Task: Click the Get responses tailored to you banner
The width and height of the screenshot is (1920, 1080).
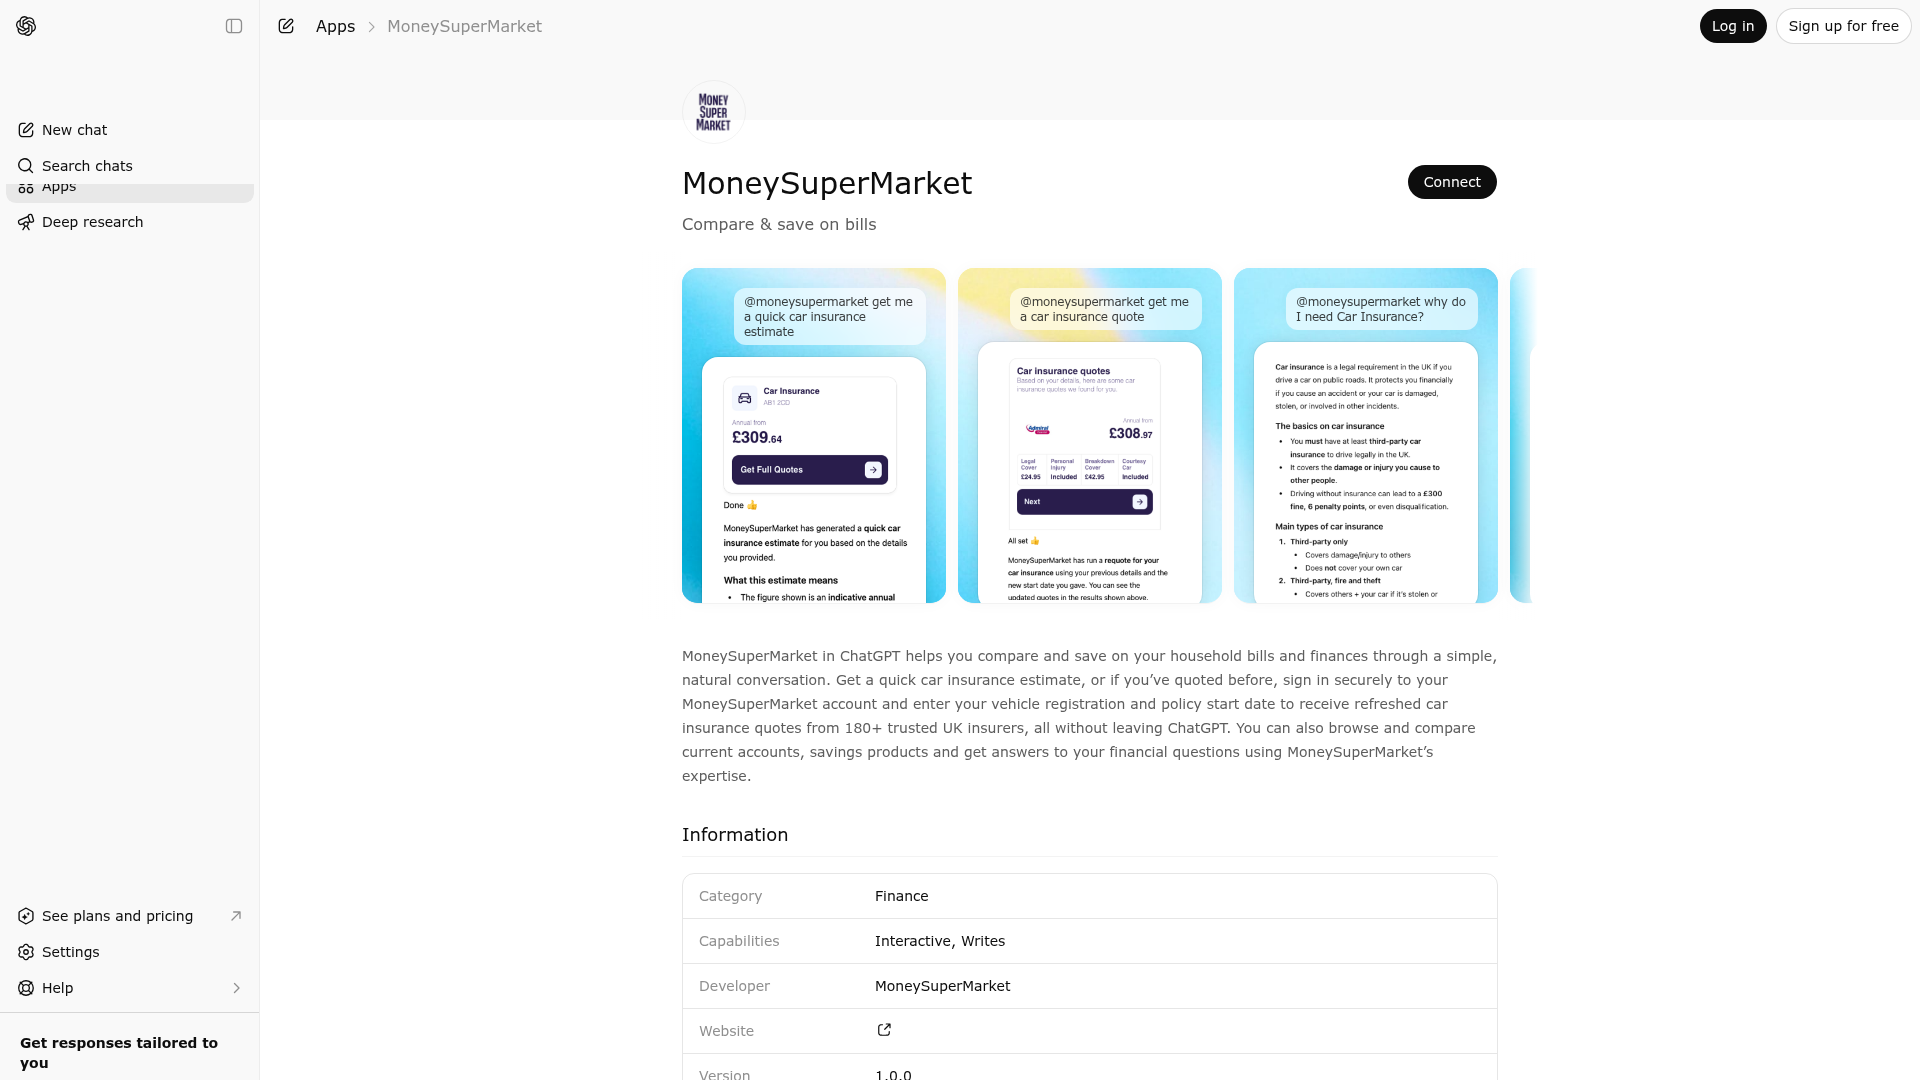Action: [120, 1052]
